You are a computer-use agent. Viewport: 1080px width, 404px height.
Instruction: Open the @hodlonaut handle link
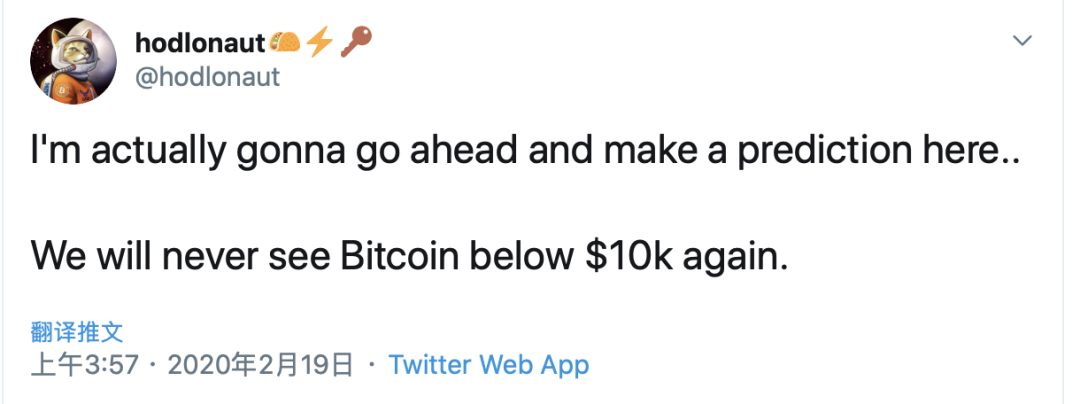[x=207, y=75]
